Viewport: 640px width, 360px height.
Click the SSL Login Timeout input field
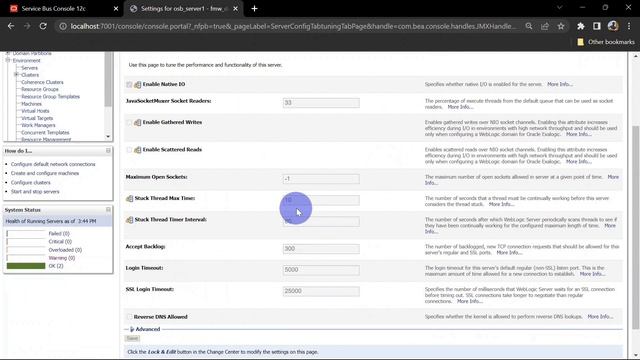[321, 291]
